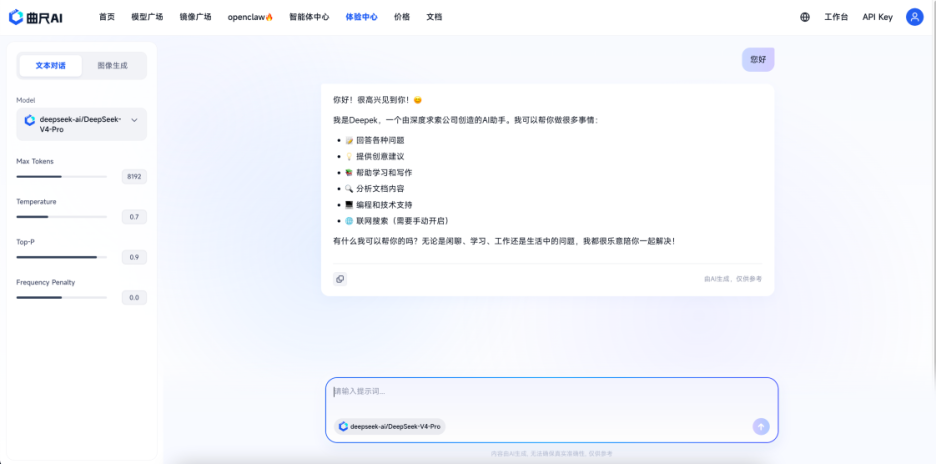The height and width of the screenshot is (464, 936).
Task: Click the globe language icon
Action: (805, 17)
